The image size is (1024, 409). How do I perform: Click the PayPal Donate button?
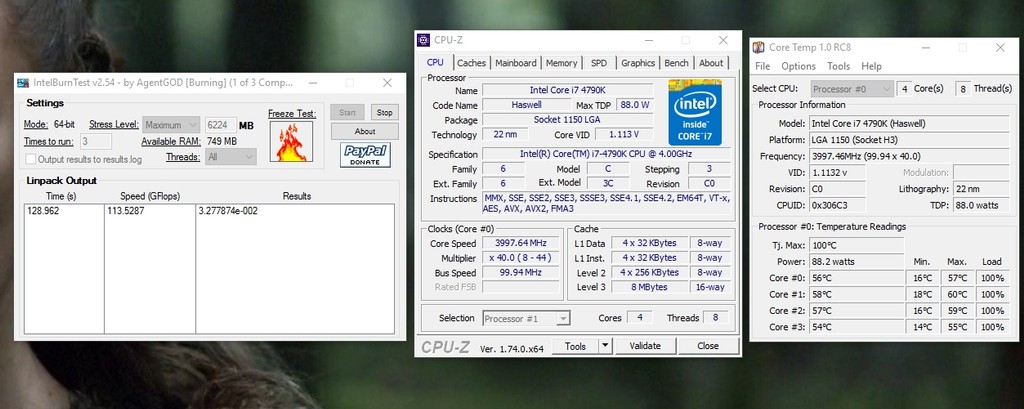365,155
